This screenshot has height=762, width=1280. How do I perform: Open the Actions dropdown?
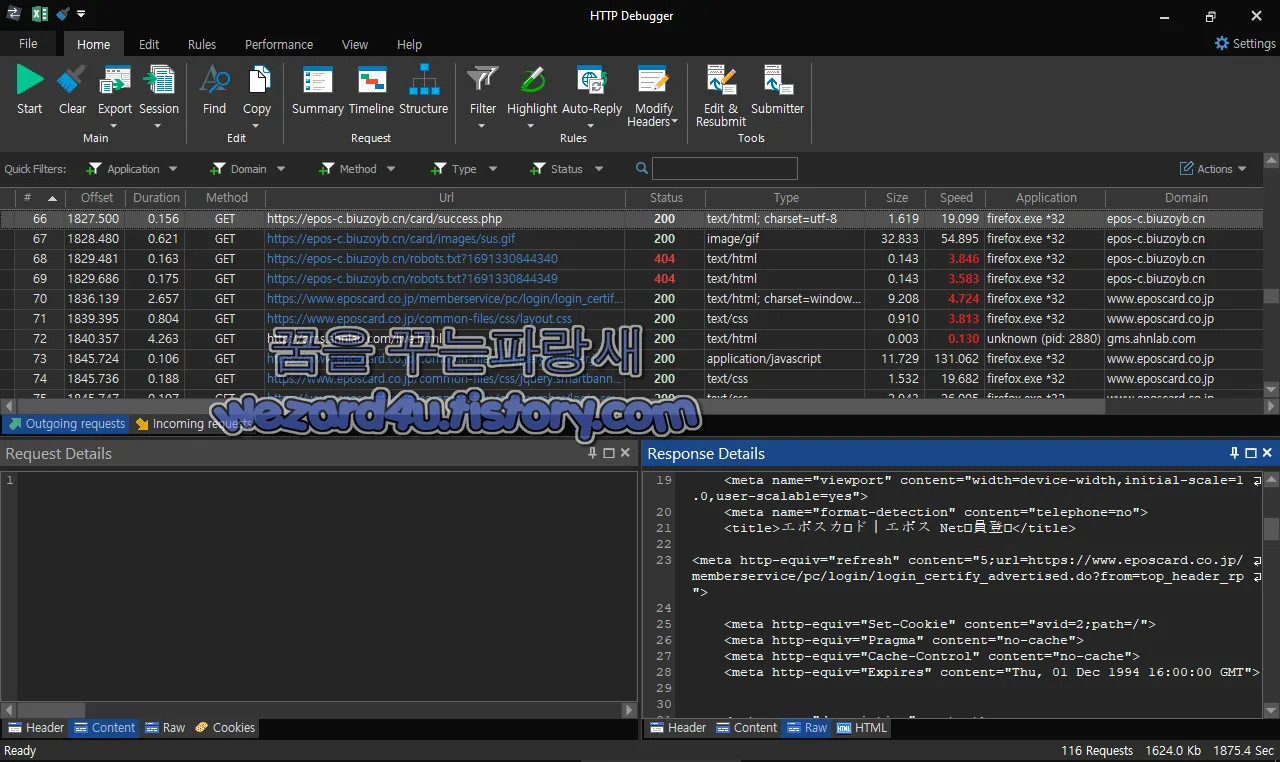pos(1214,169)
